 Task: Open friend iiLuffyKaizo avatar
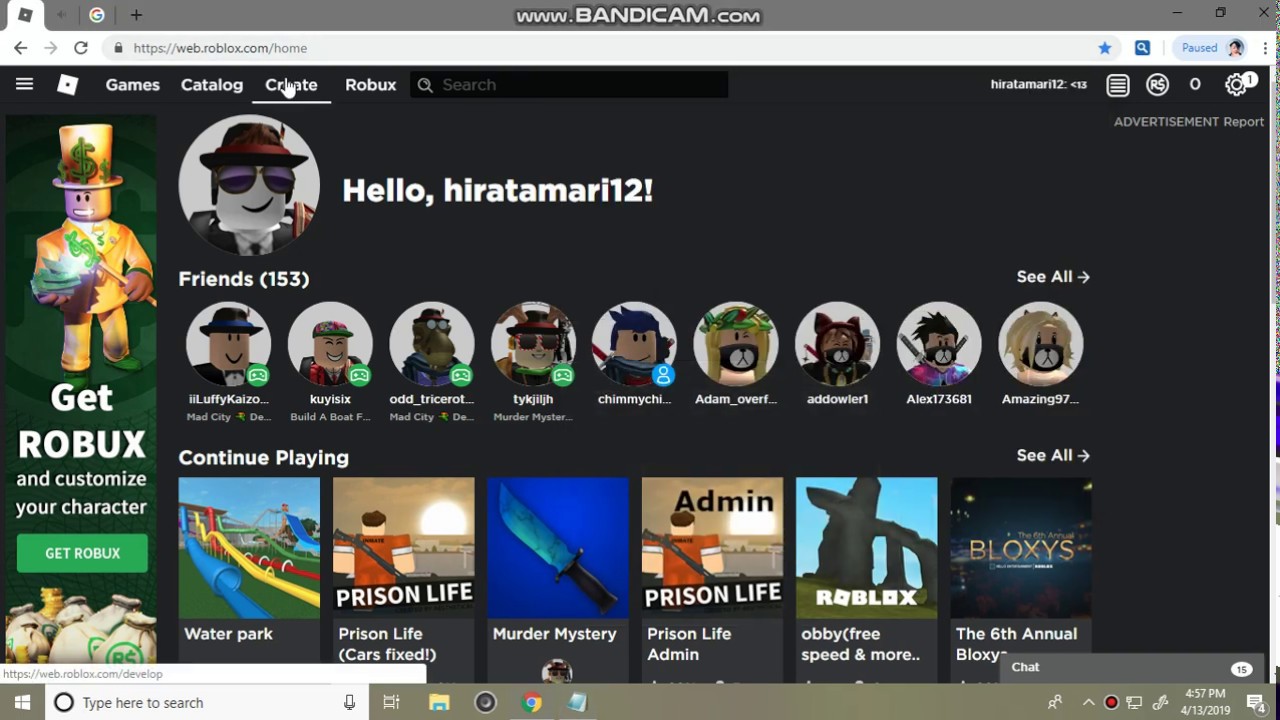click(228, 344)
